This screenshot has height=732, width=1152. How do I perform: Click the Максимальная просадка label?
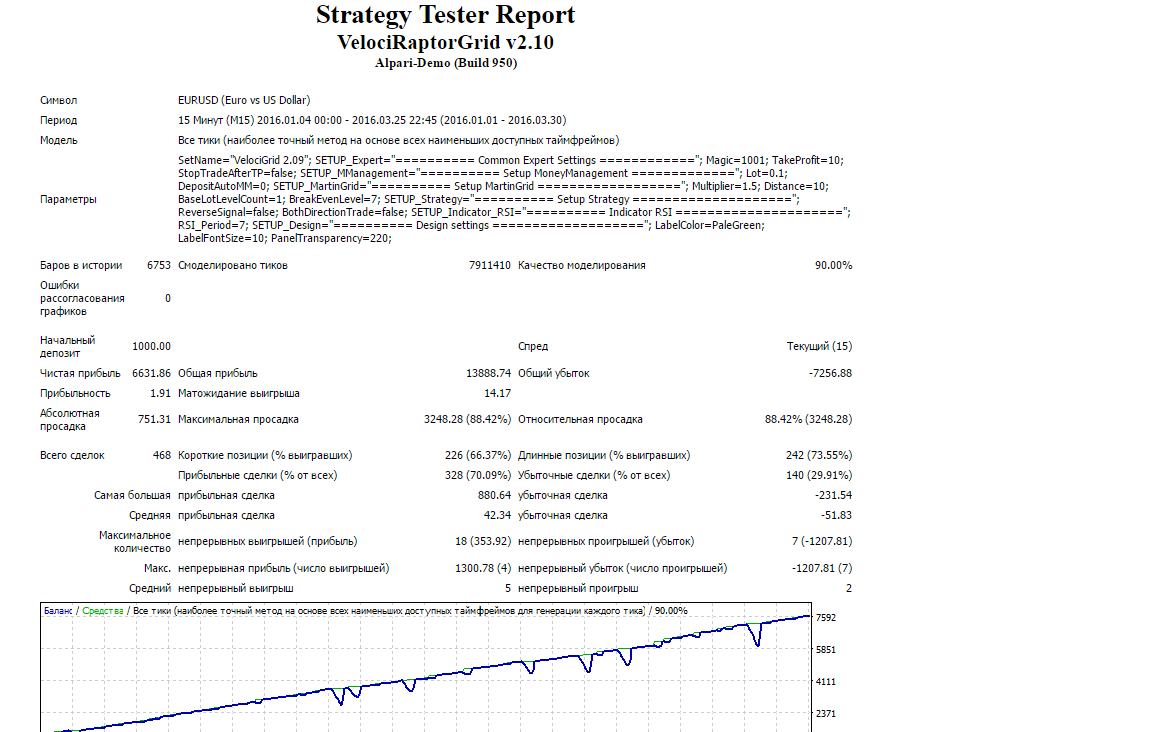(238, 420)
